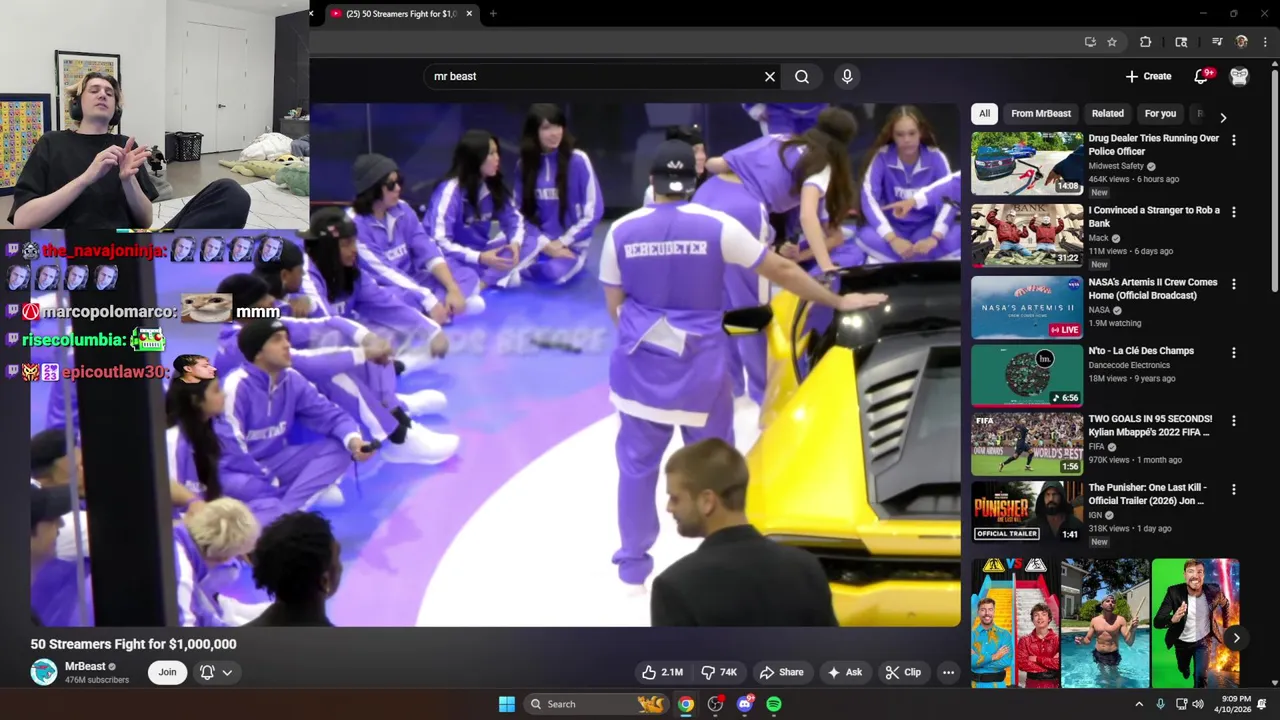Open menu for 'N'to - La Clé Des Champs'

coord(1233,353)
